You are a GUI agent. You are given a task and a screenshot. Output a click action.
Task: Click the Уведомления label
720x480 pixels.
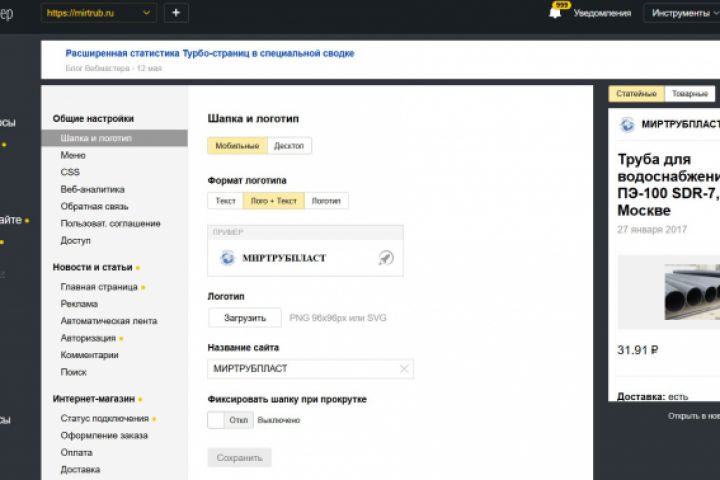602,13
